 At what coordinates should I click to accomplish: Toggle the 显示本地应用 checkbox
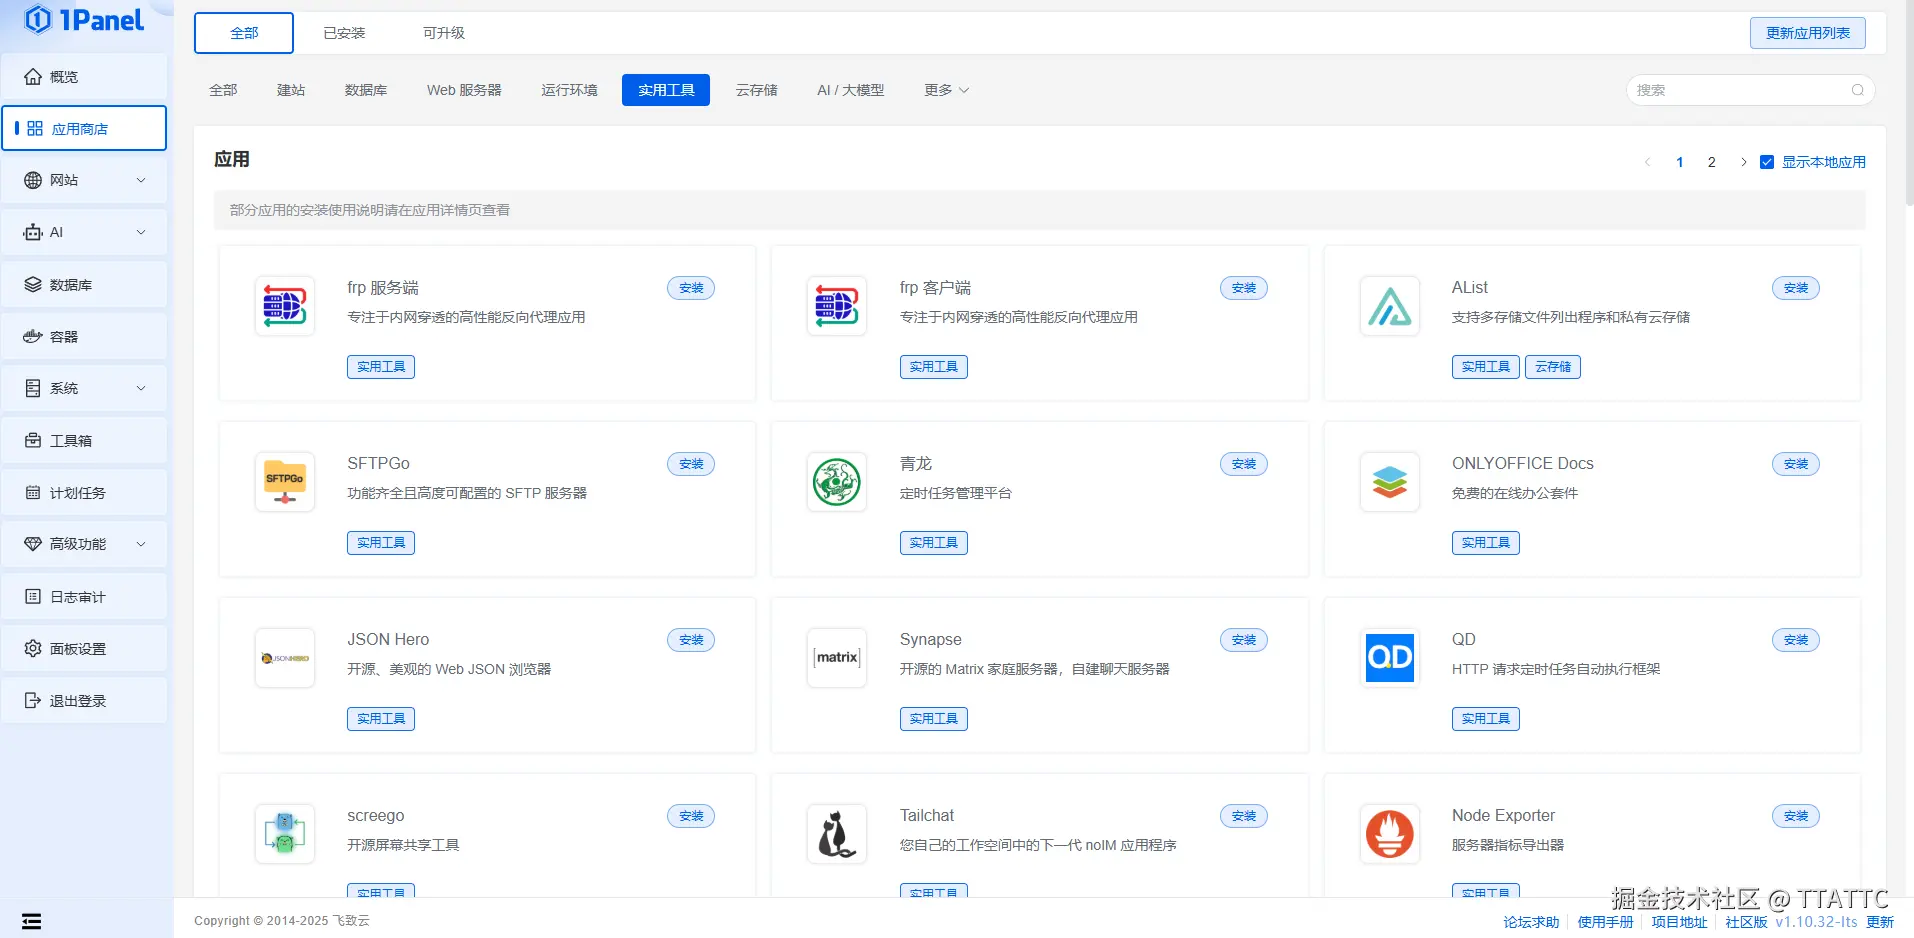click(x=1767, y=162)
